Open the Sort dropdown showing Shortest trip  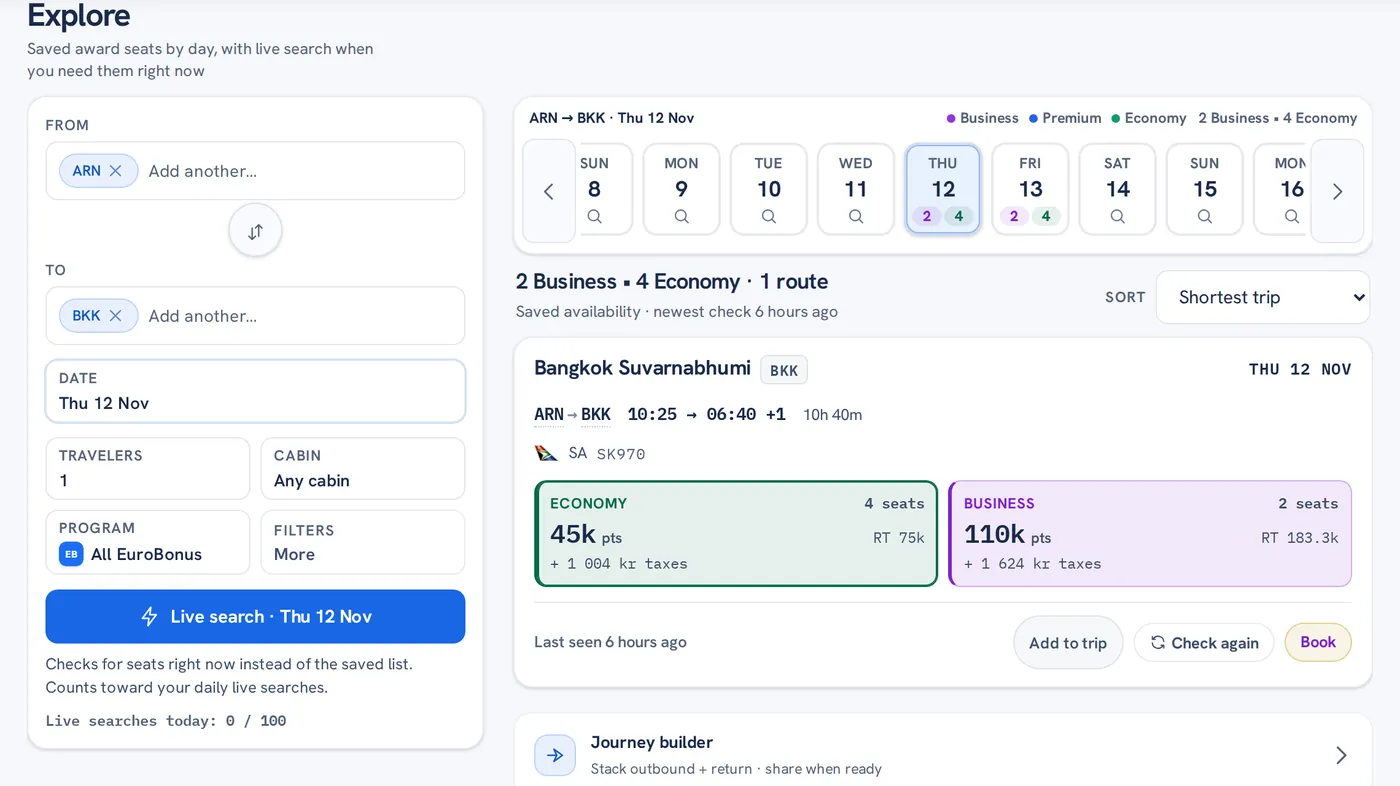(1263, 297)
